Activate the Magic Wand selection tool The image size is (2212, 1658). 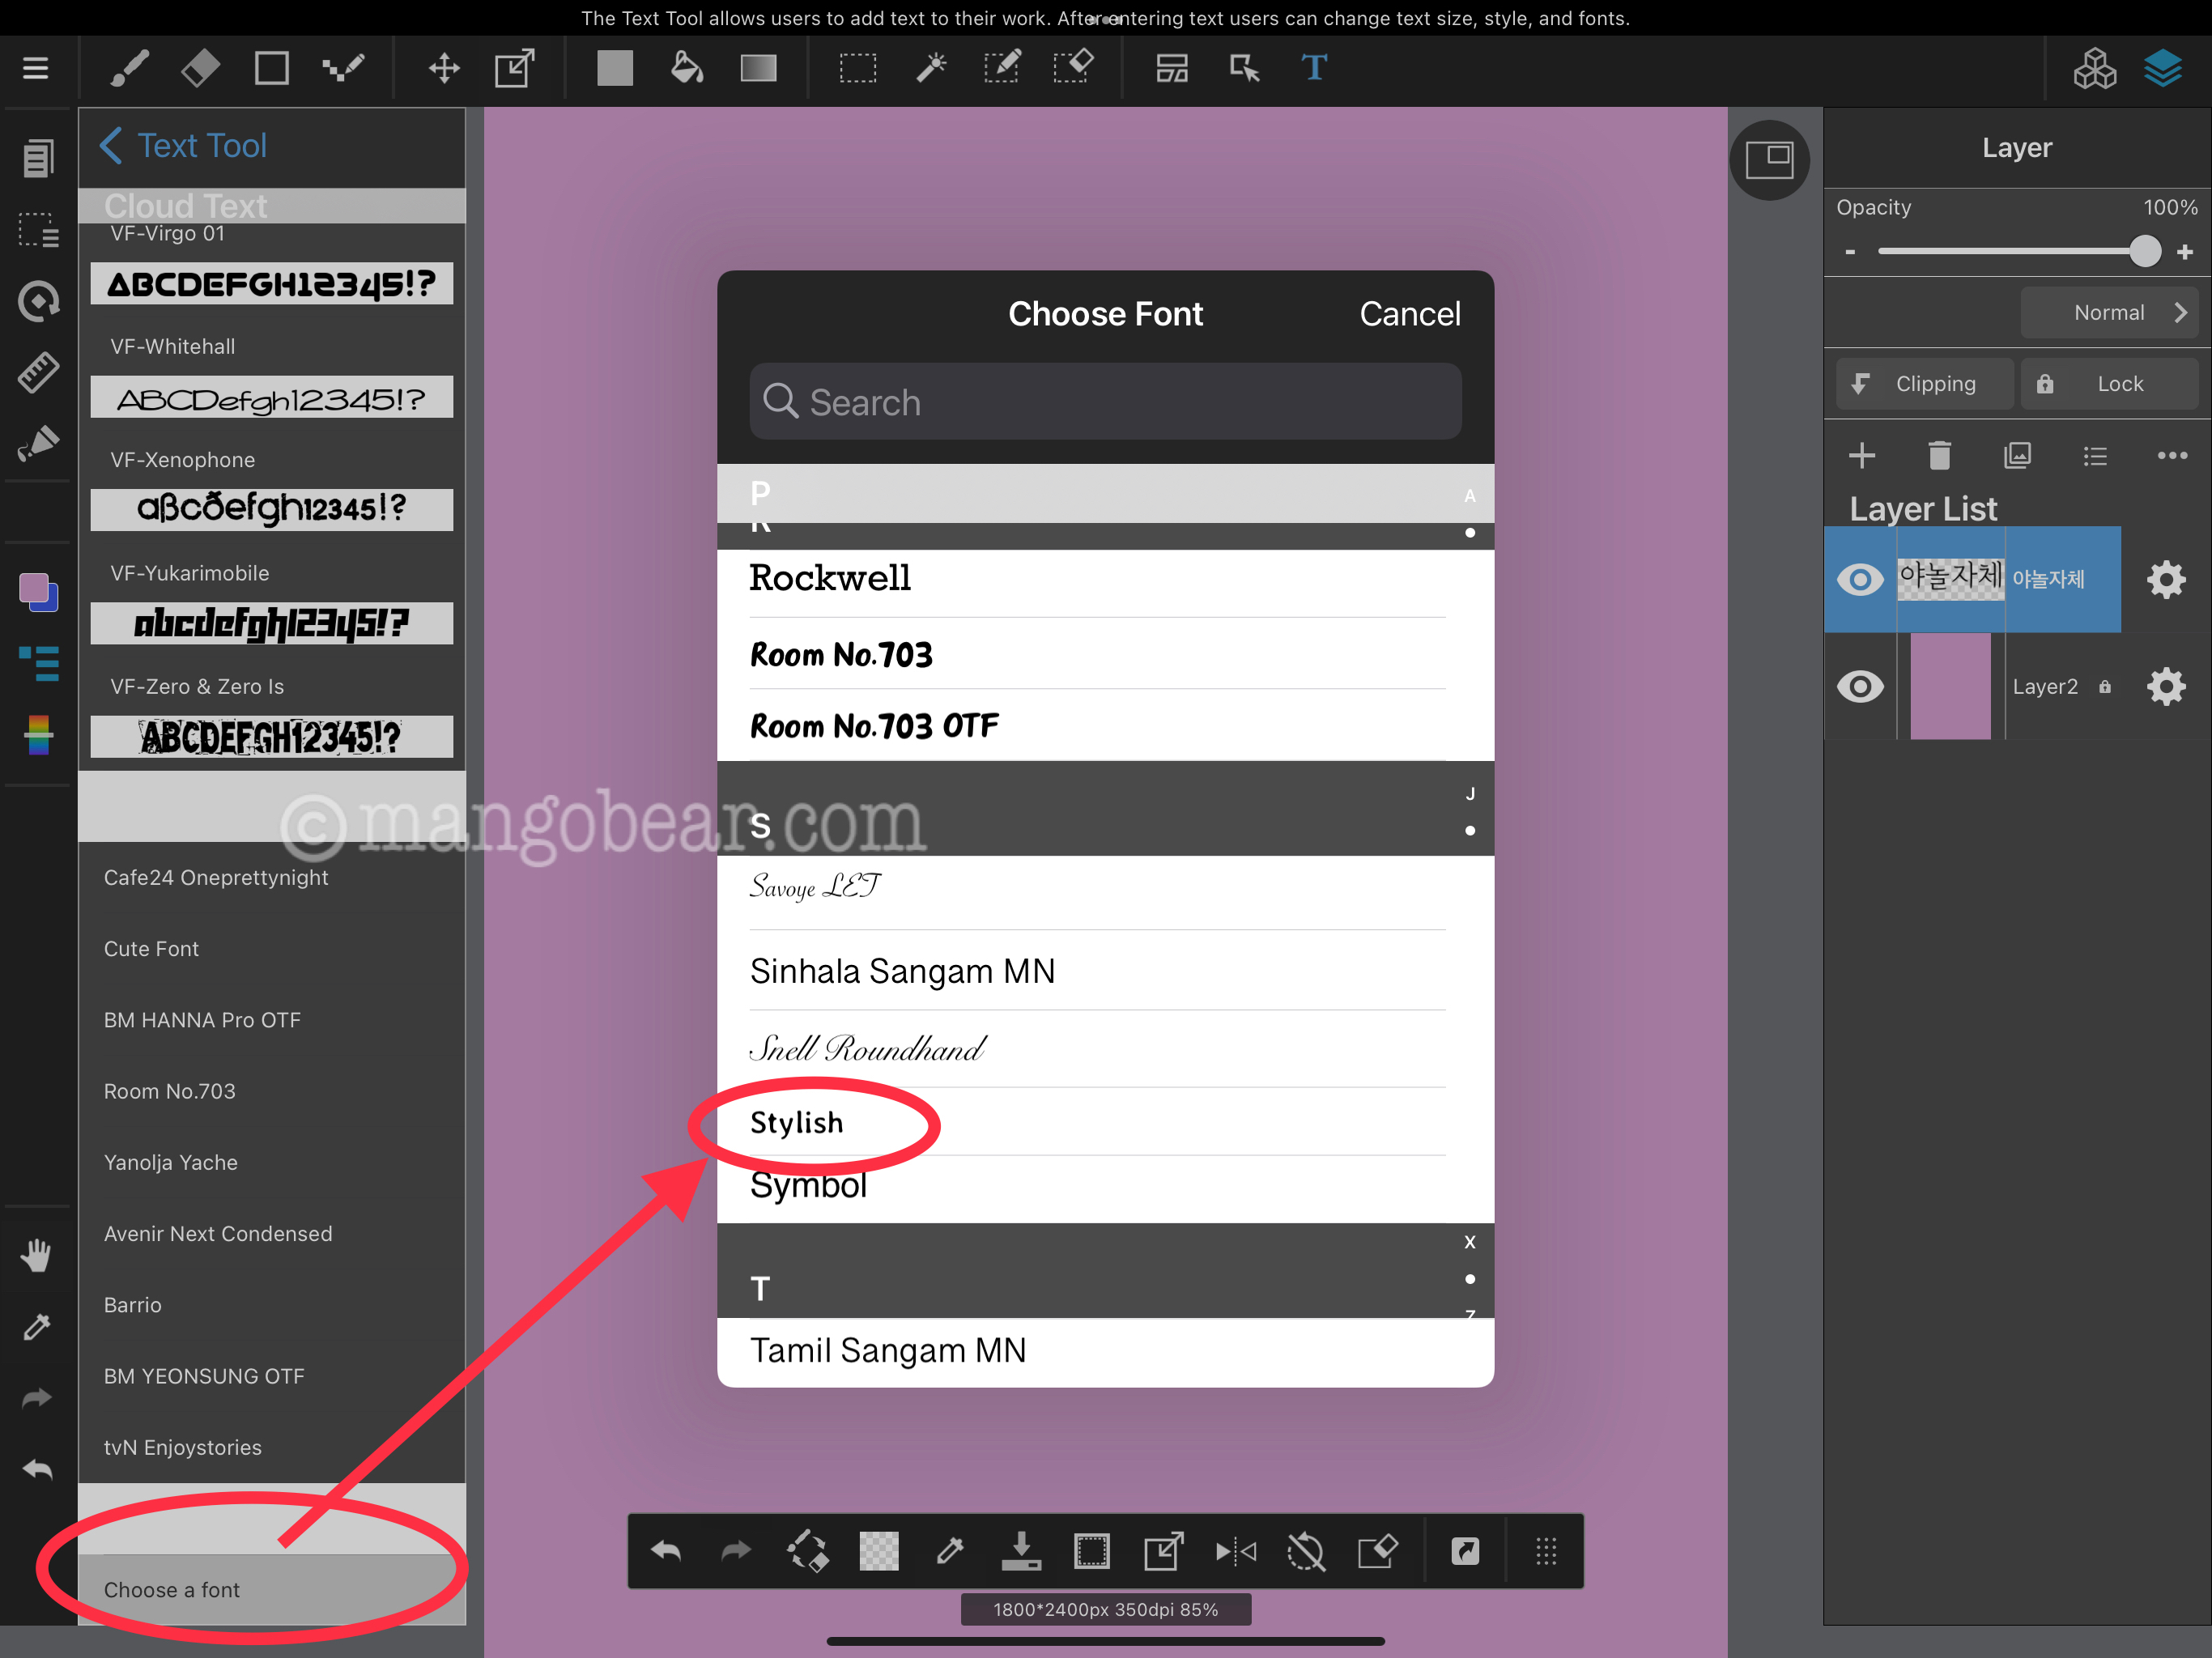(x=930, y=68)
